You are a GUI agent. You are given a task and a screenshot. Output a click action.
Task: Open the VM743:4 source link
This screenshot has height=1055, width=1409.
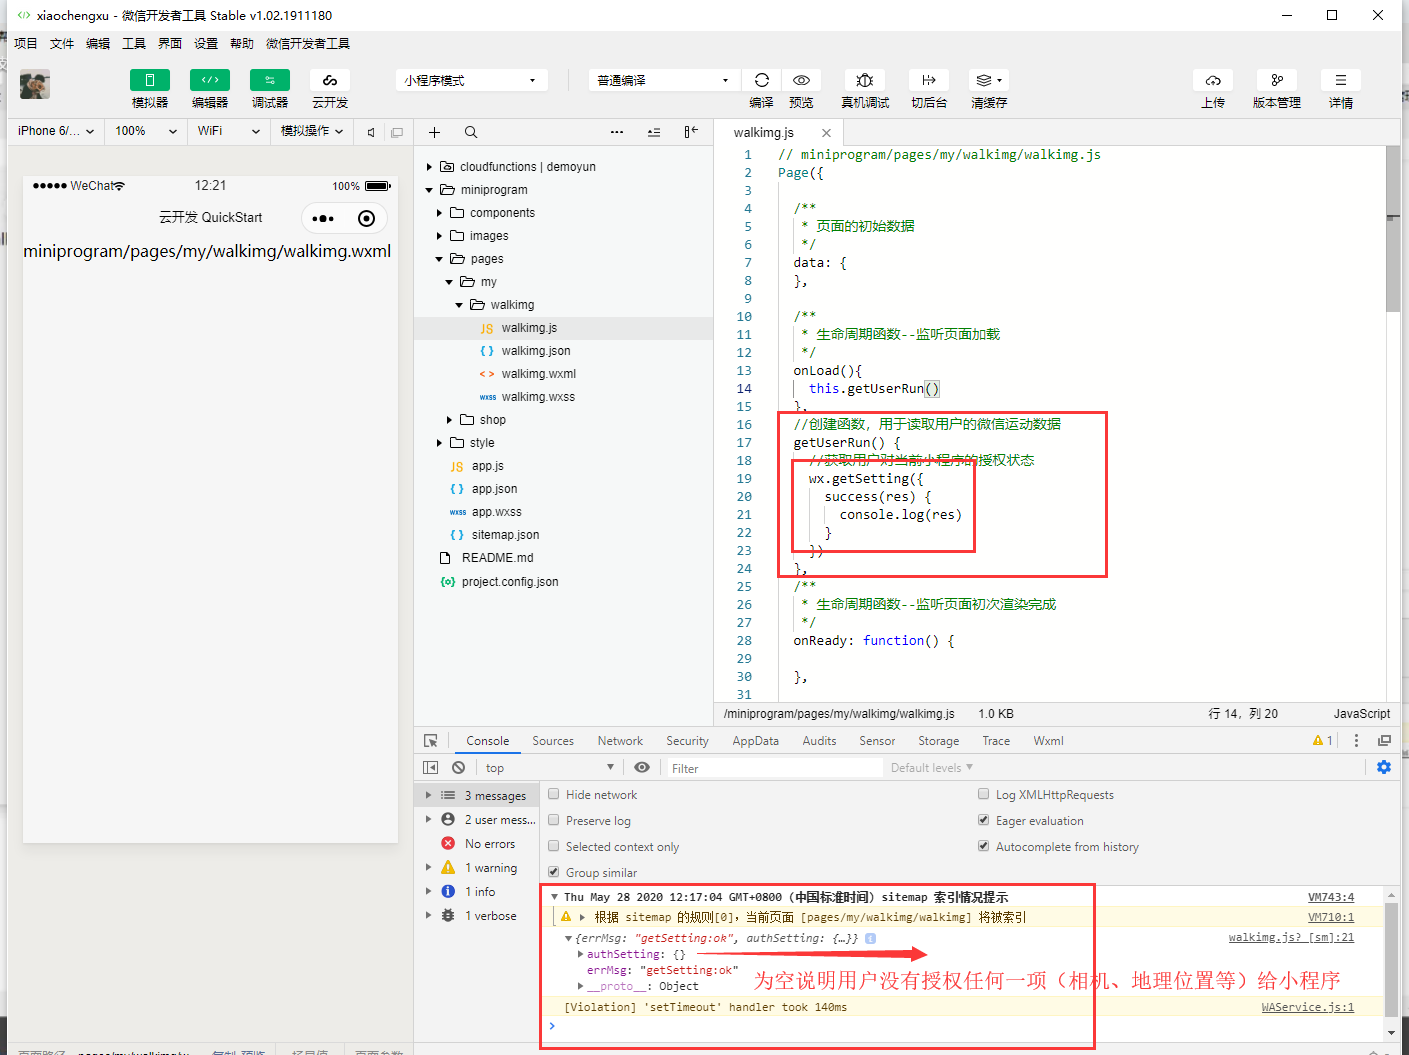tap(1331, 897)
